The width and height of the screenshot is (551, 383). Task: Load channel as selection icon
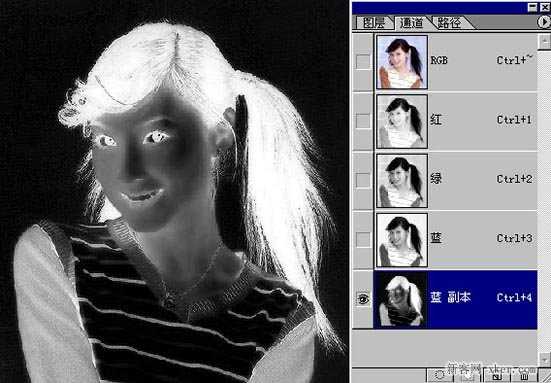[x=440, y=375]
